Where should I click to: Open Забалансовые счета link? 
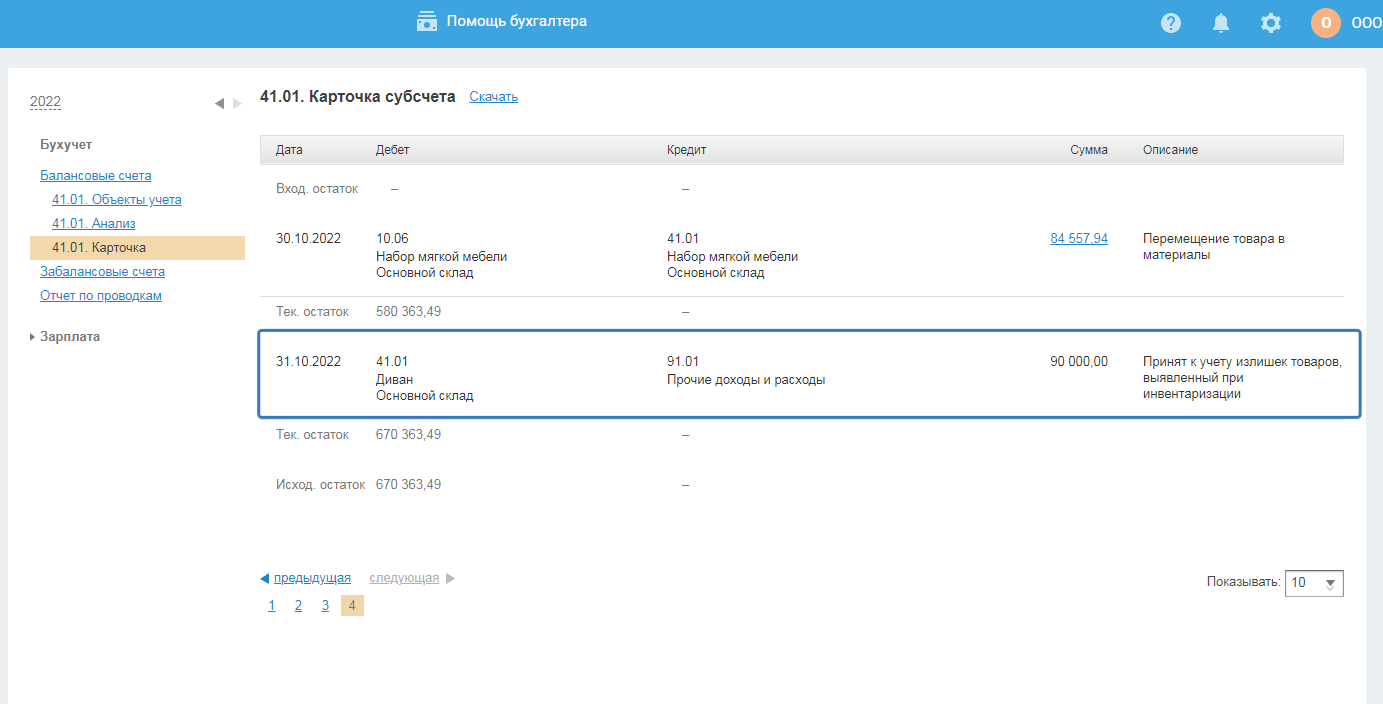tap(102, 272)
